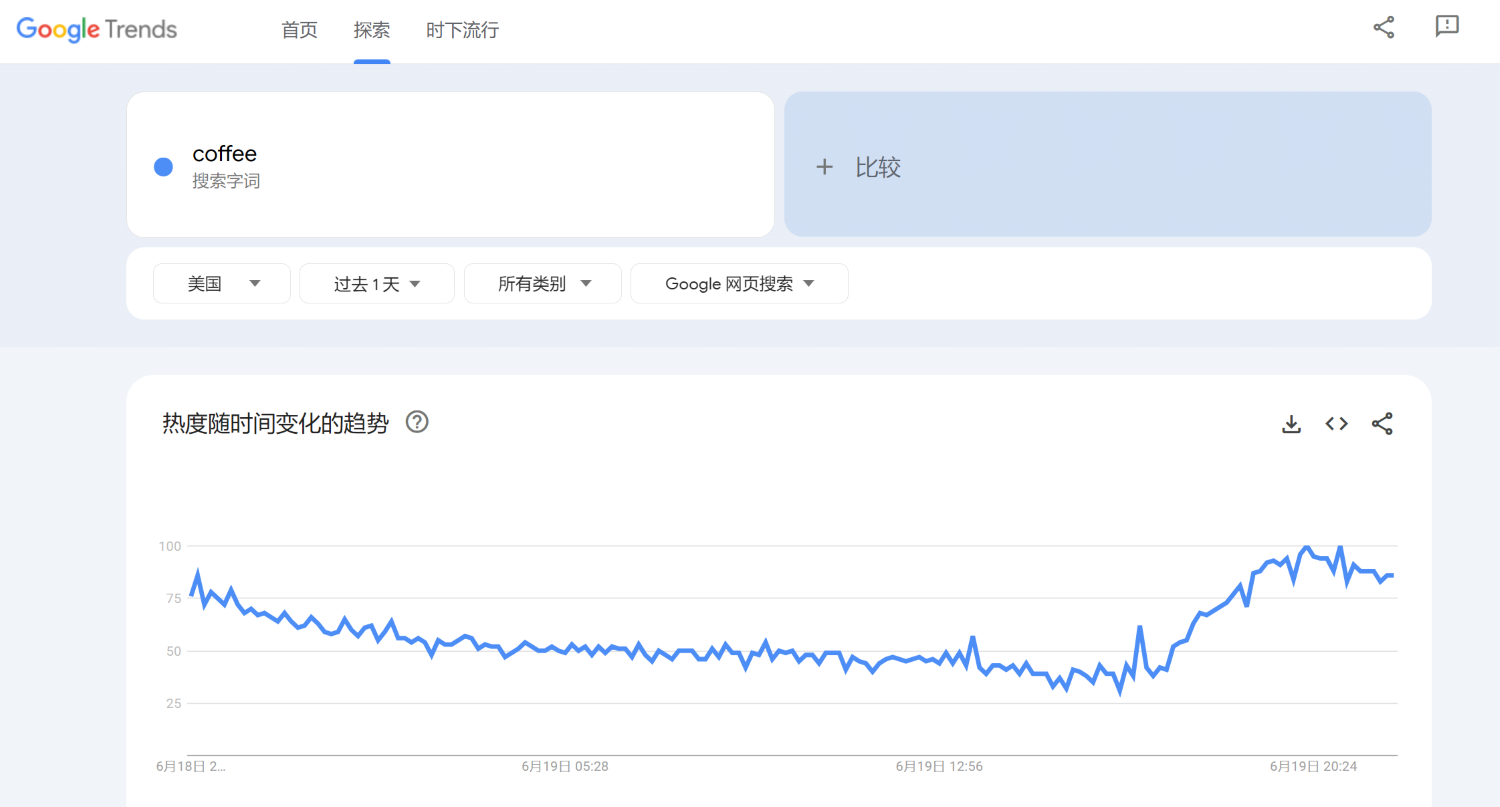Screen dimensions: 1500x807
Task: Click the 25 value on the y-axis
Action: (x=172, y=704)
